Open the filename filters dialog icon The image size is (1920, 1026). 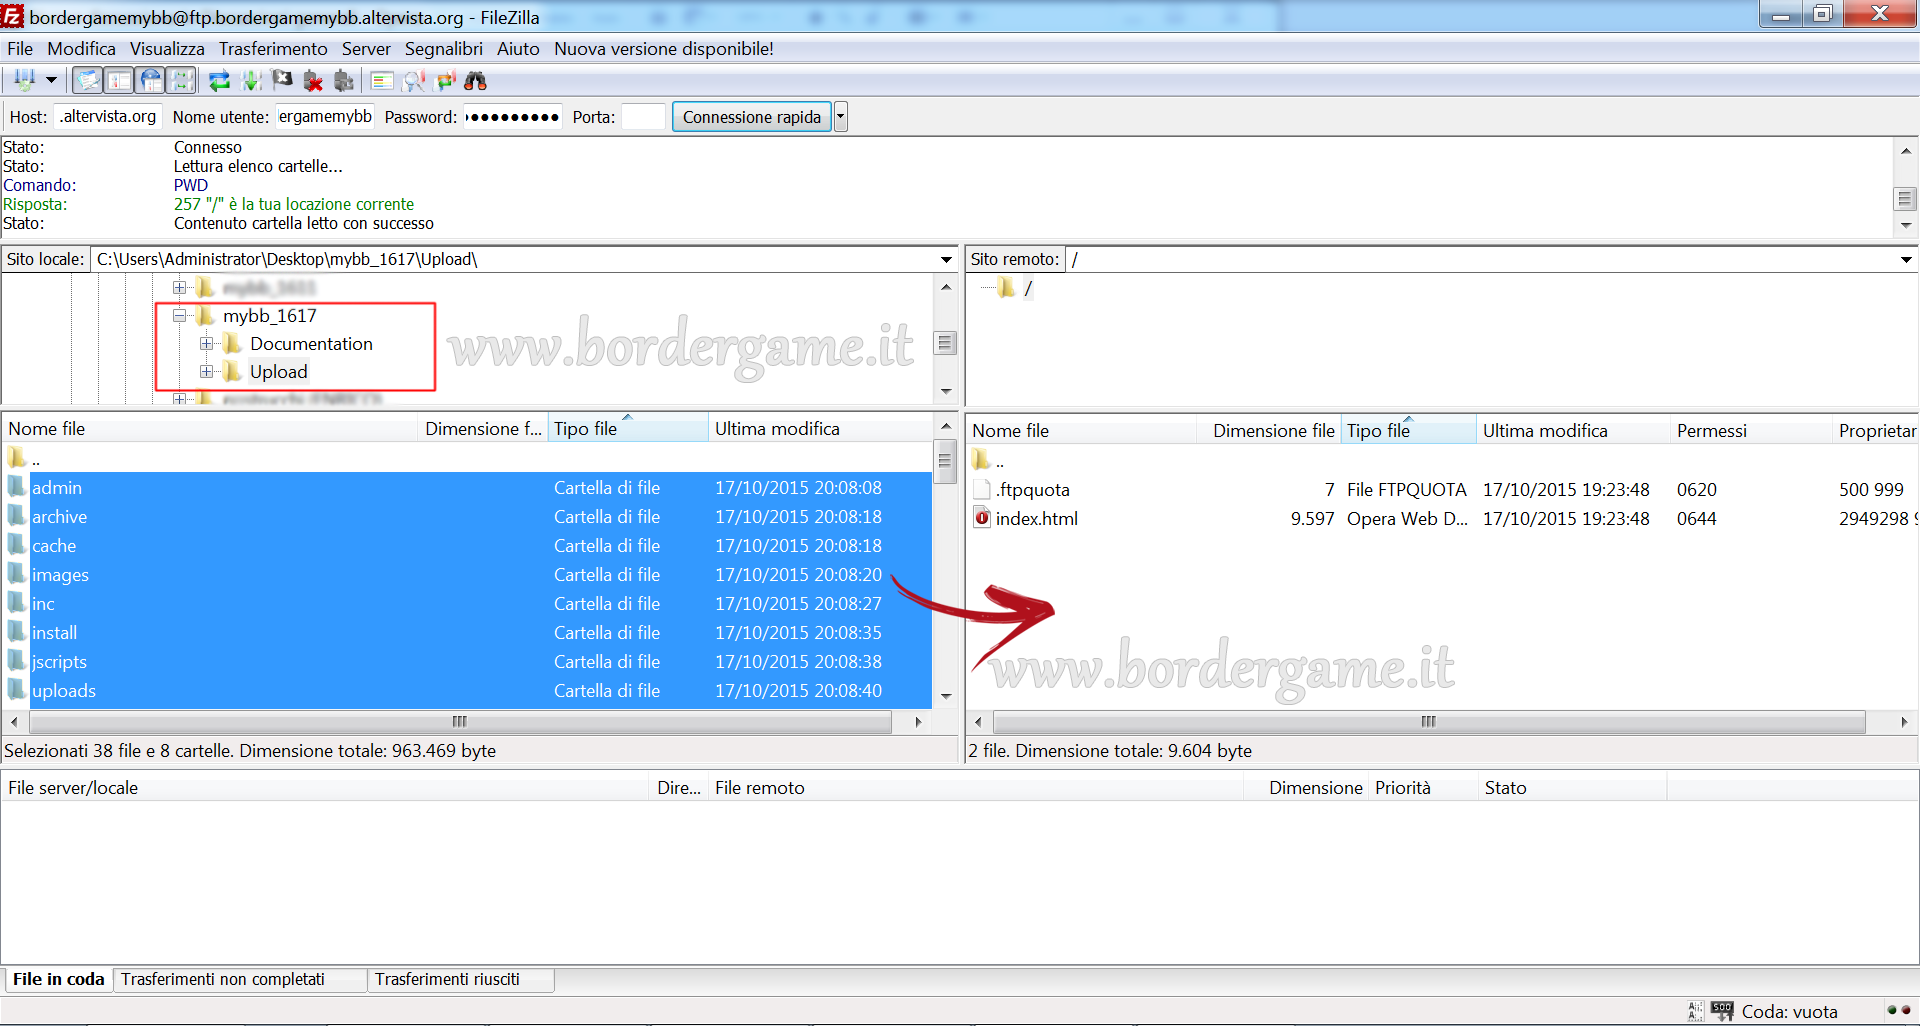(x=381, y=80)
